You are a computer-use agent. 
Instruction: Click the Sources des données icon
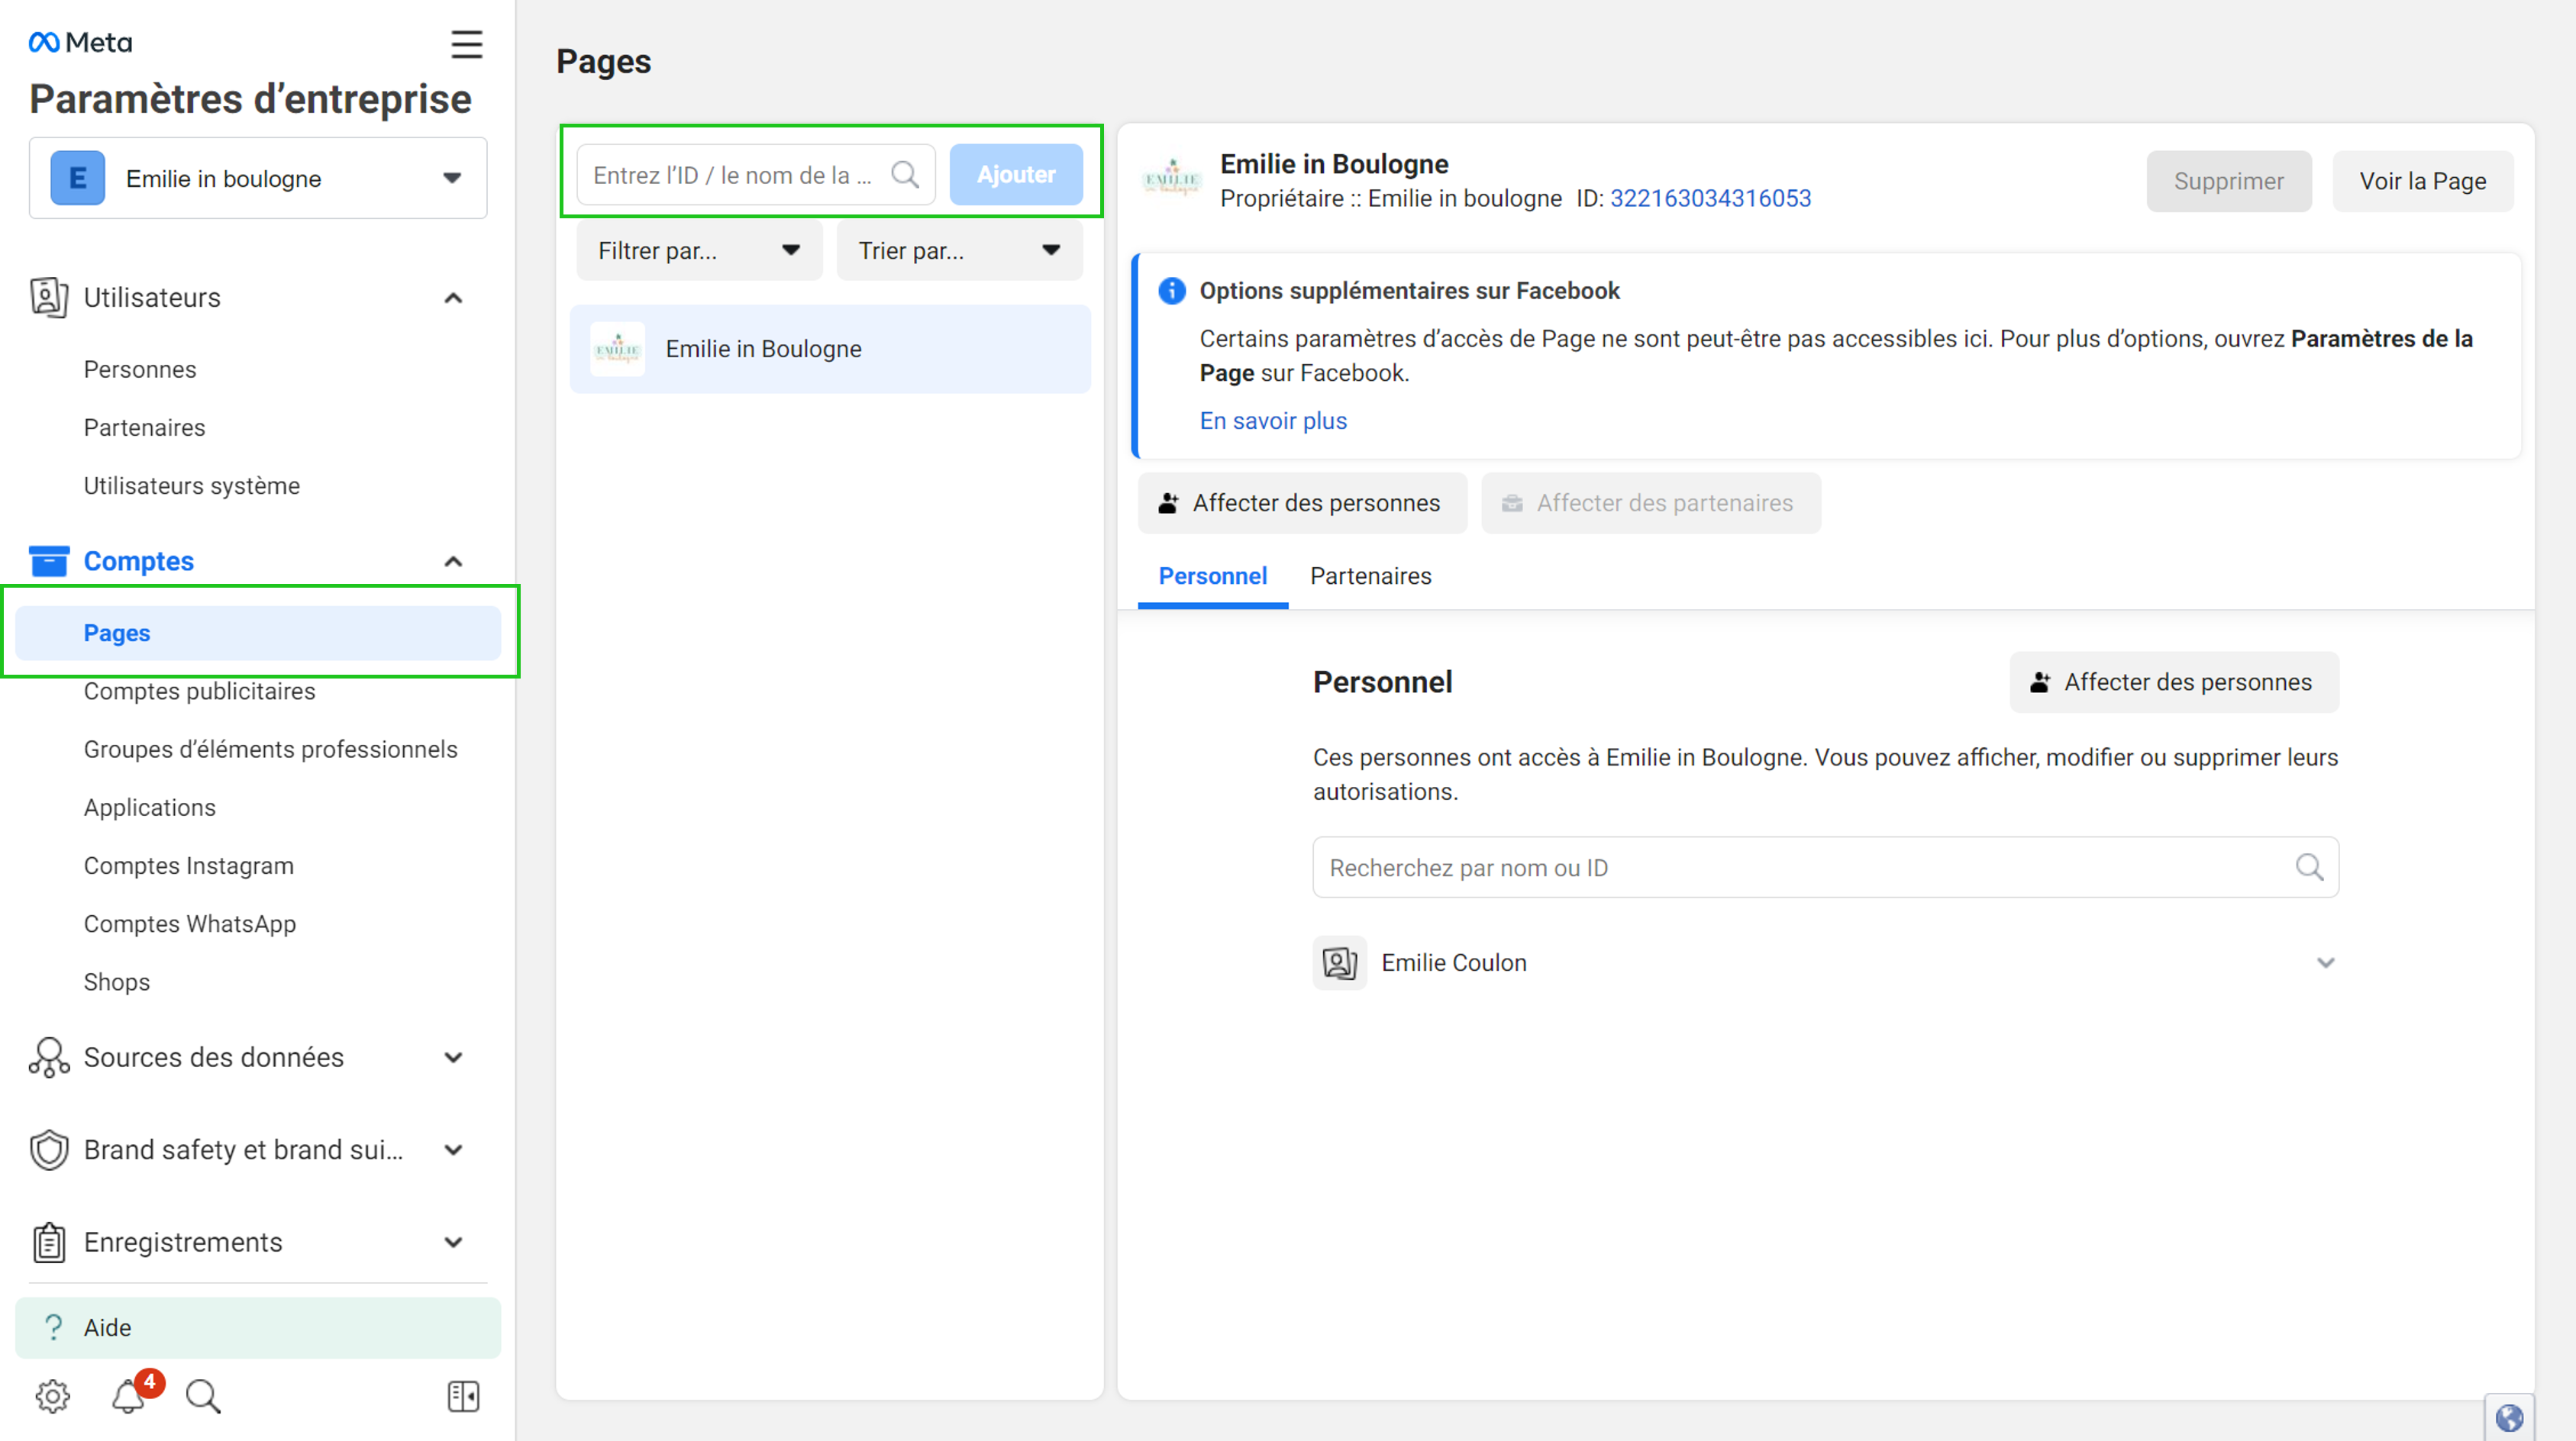(49, 1057)
